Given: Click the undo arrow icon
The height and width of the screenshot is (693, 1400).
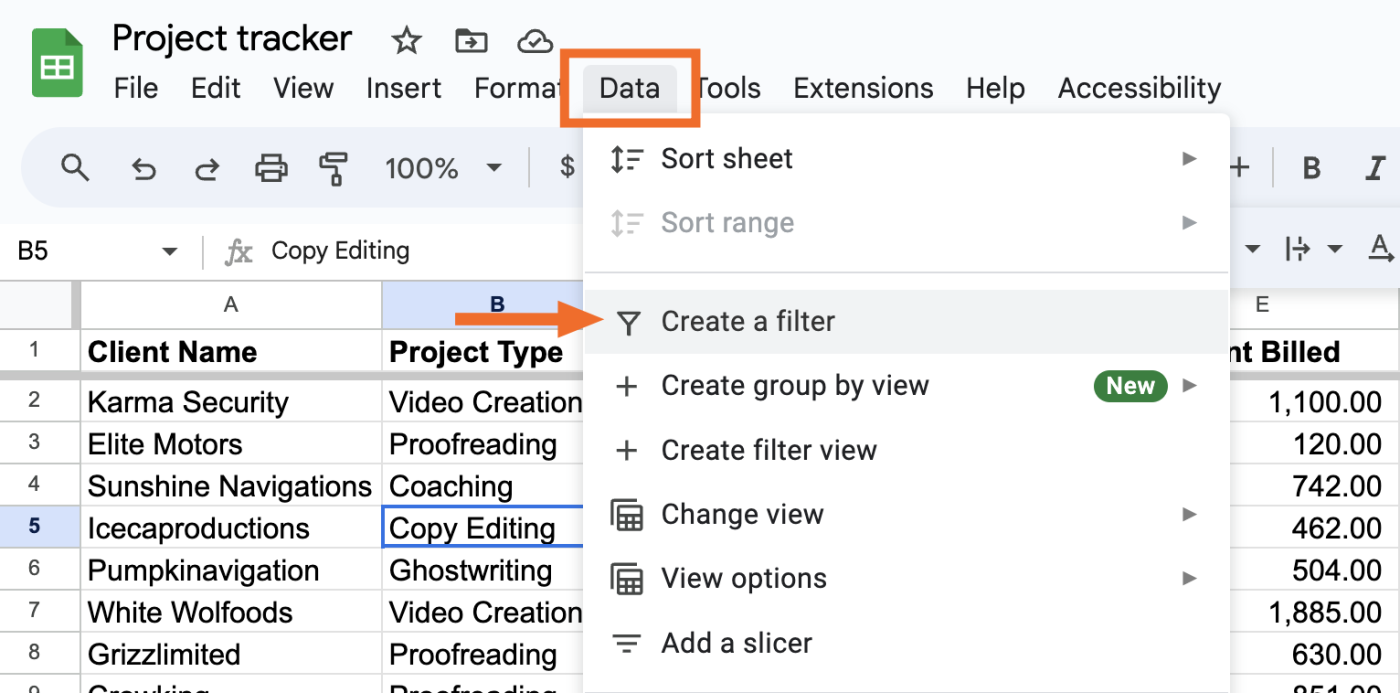Looking at the screenshot, I should pyautogui.click(x=144, y=168).
